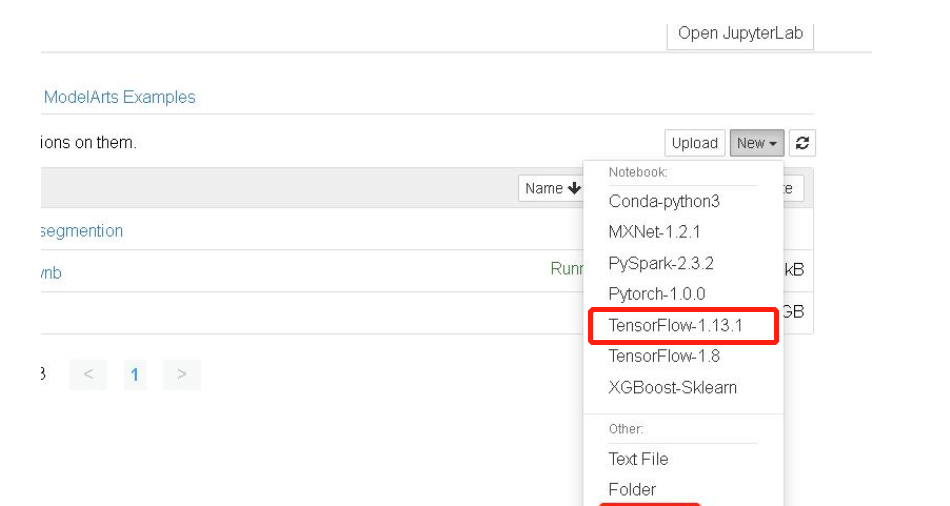Click the Upload button
Viewport: 950px width, 506px height.
click(x=694, y=143)
